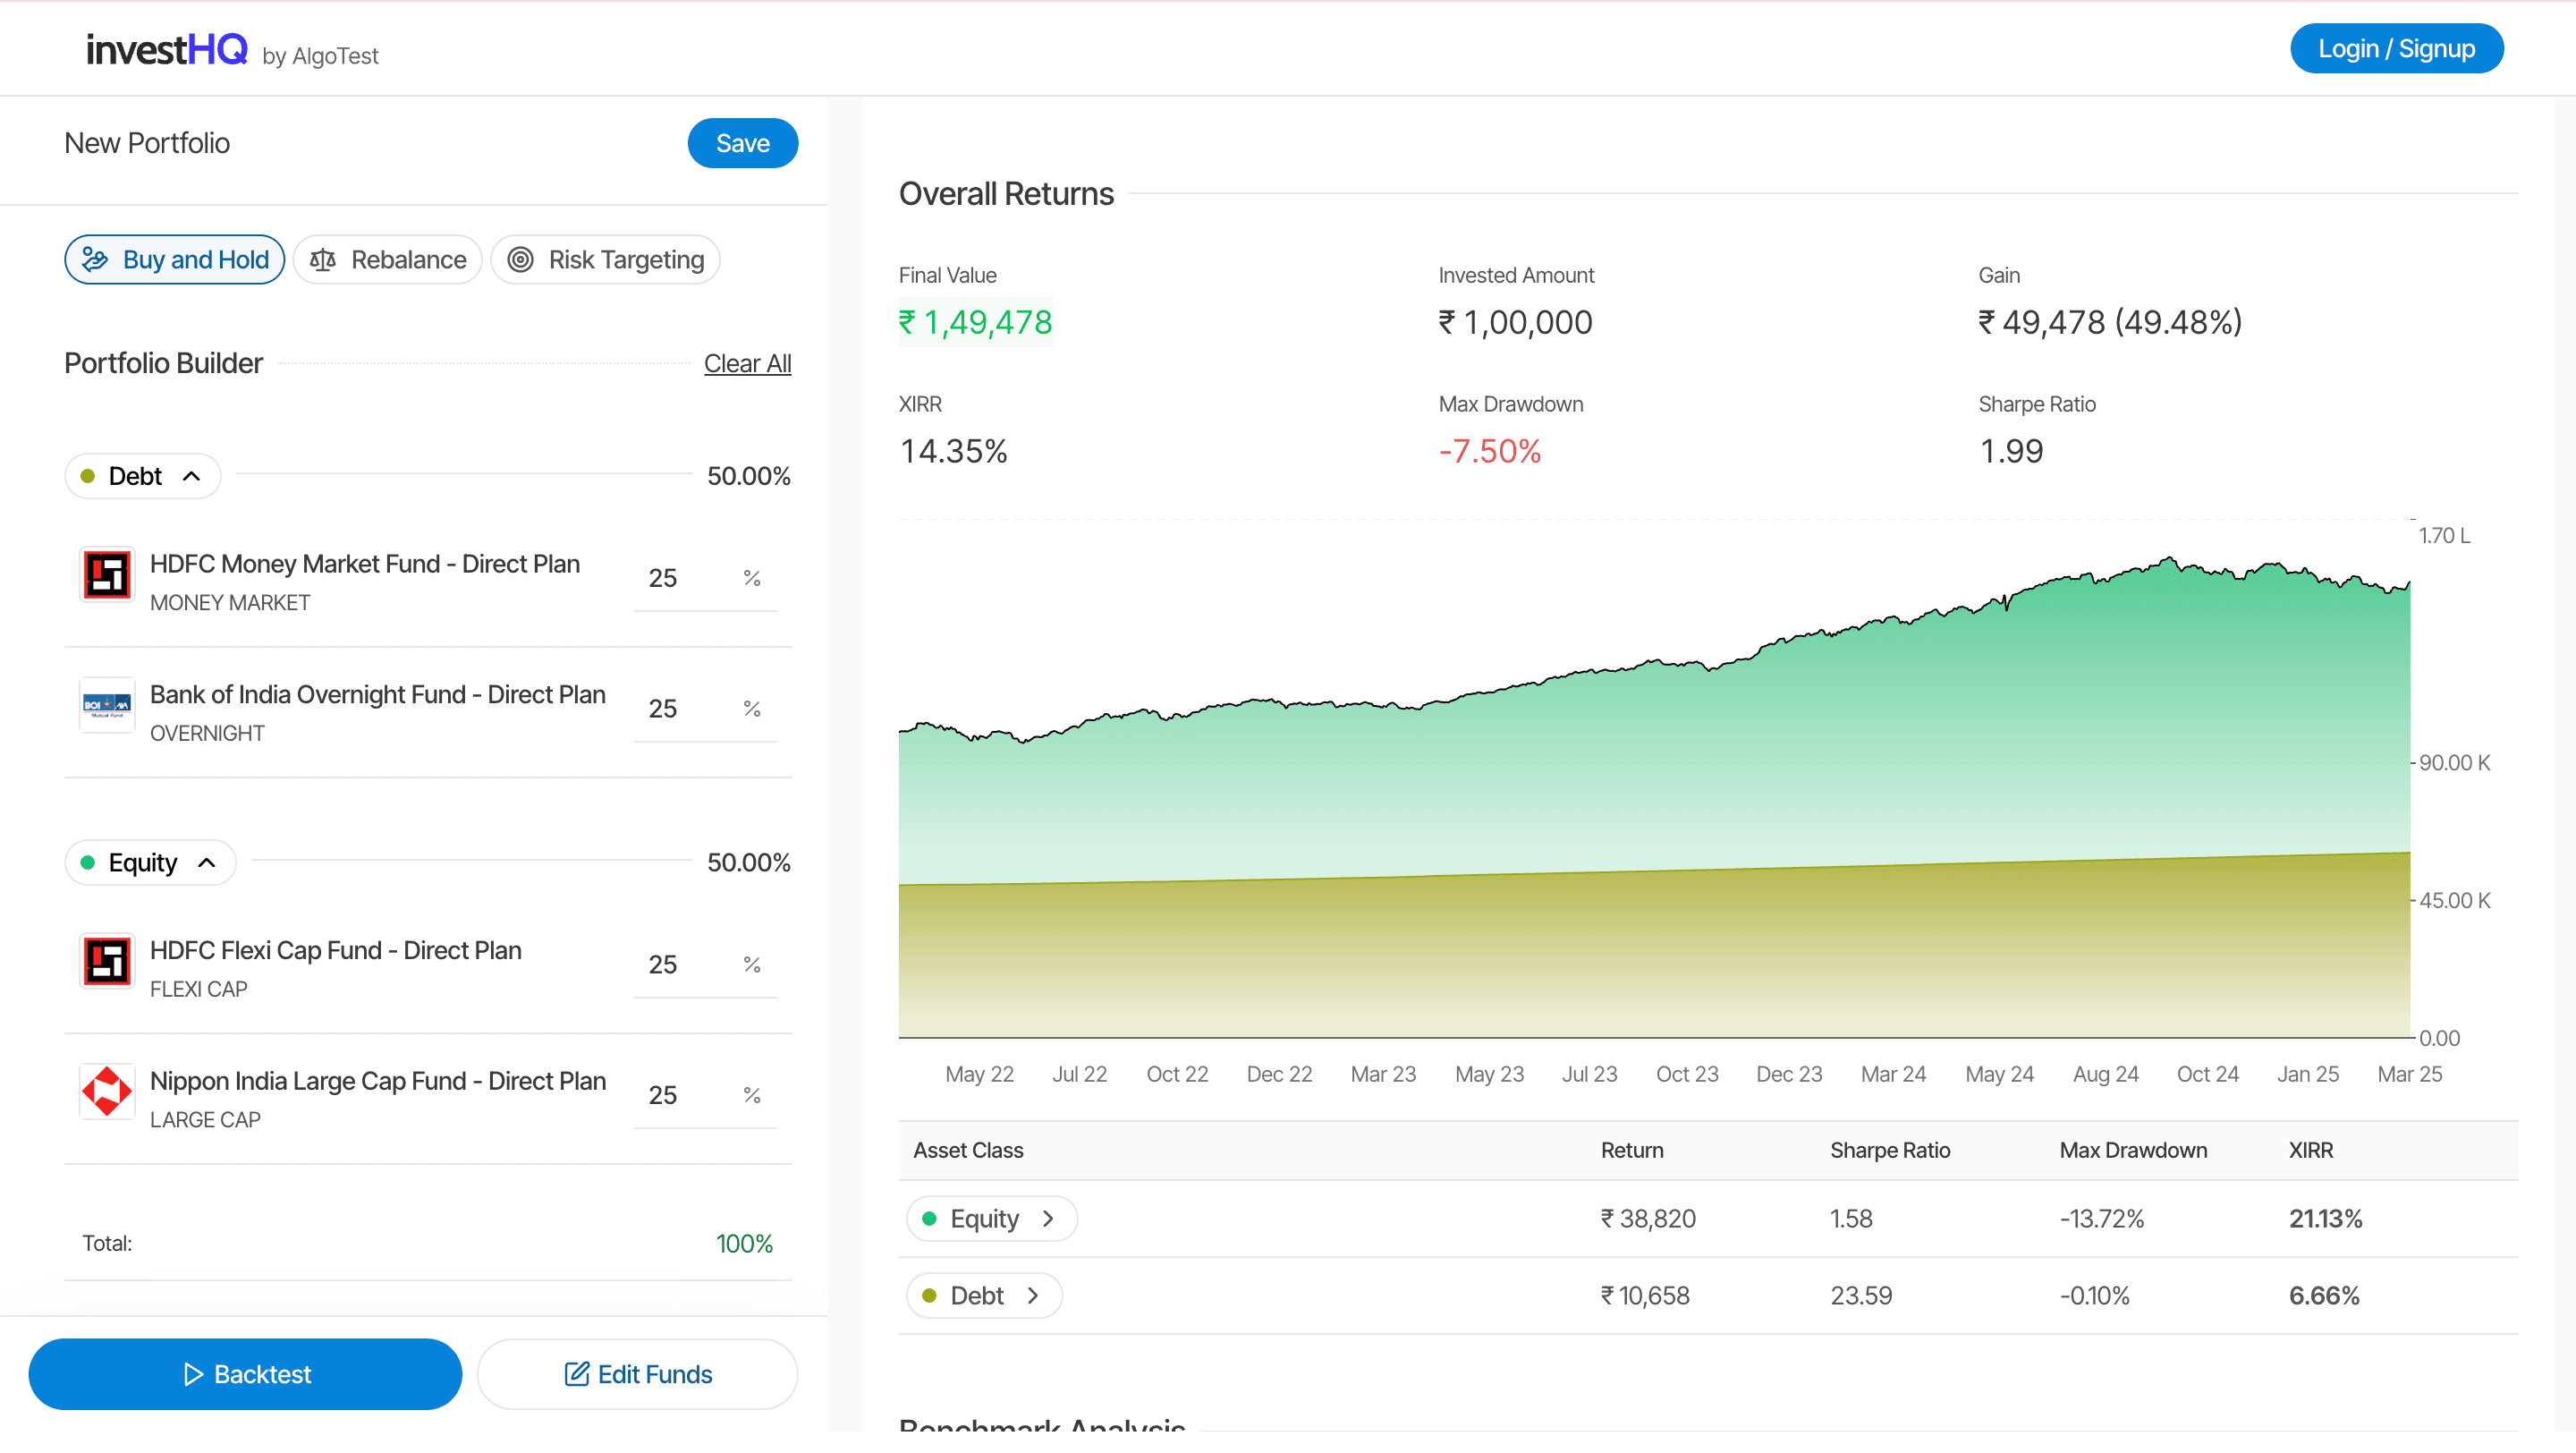Click the Risk Targeting target icon
The width and height of the screenshot is (2576, 1453).
click(x=520, y=260)
